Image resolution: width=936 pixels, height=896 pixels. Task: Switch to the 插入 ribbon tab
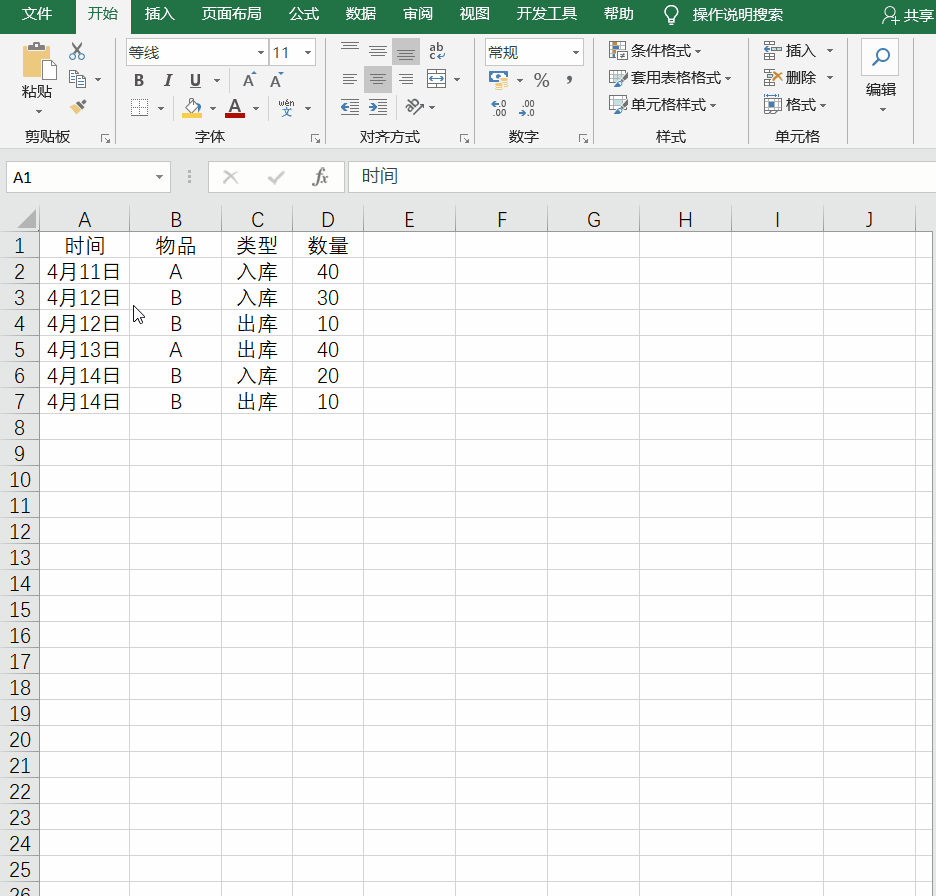point(159,14)
